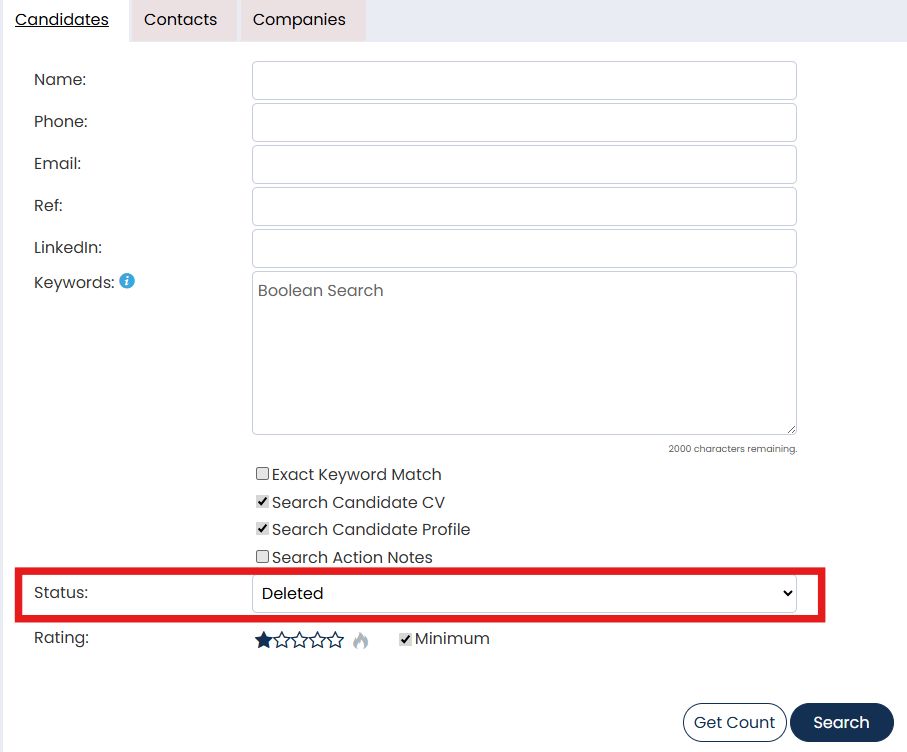Set rating to one star
The height and width of the screenshot is (752, 907).
pos(264,640)
